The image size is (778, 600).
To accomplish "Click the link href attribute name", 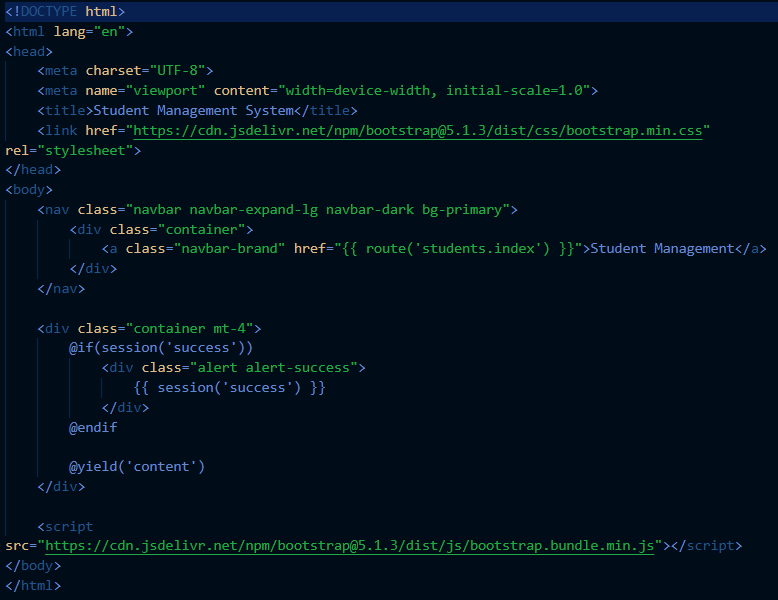I will click(101, 131).
